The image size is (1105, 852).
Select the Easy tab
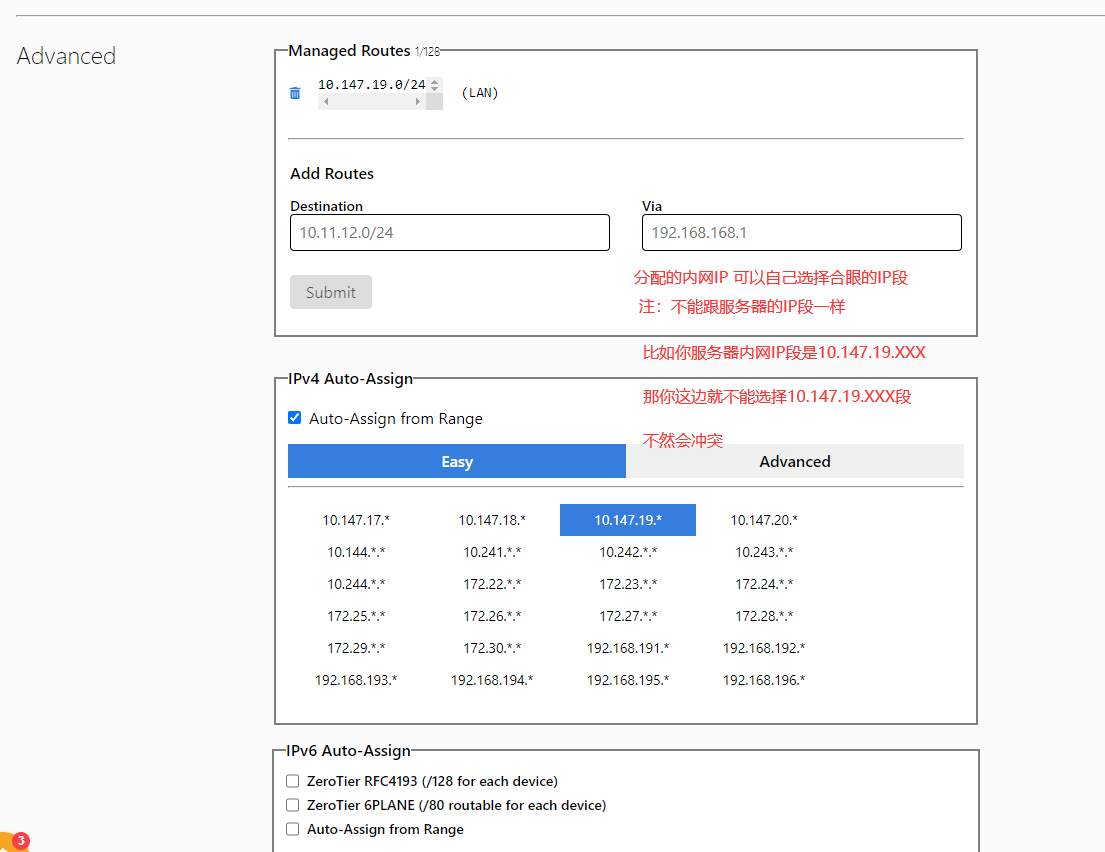[456, 461]
